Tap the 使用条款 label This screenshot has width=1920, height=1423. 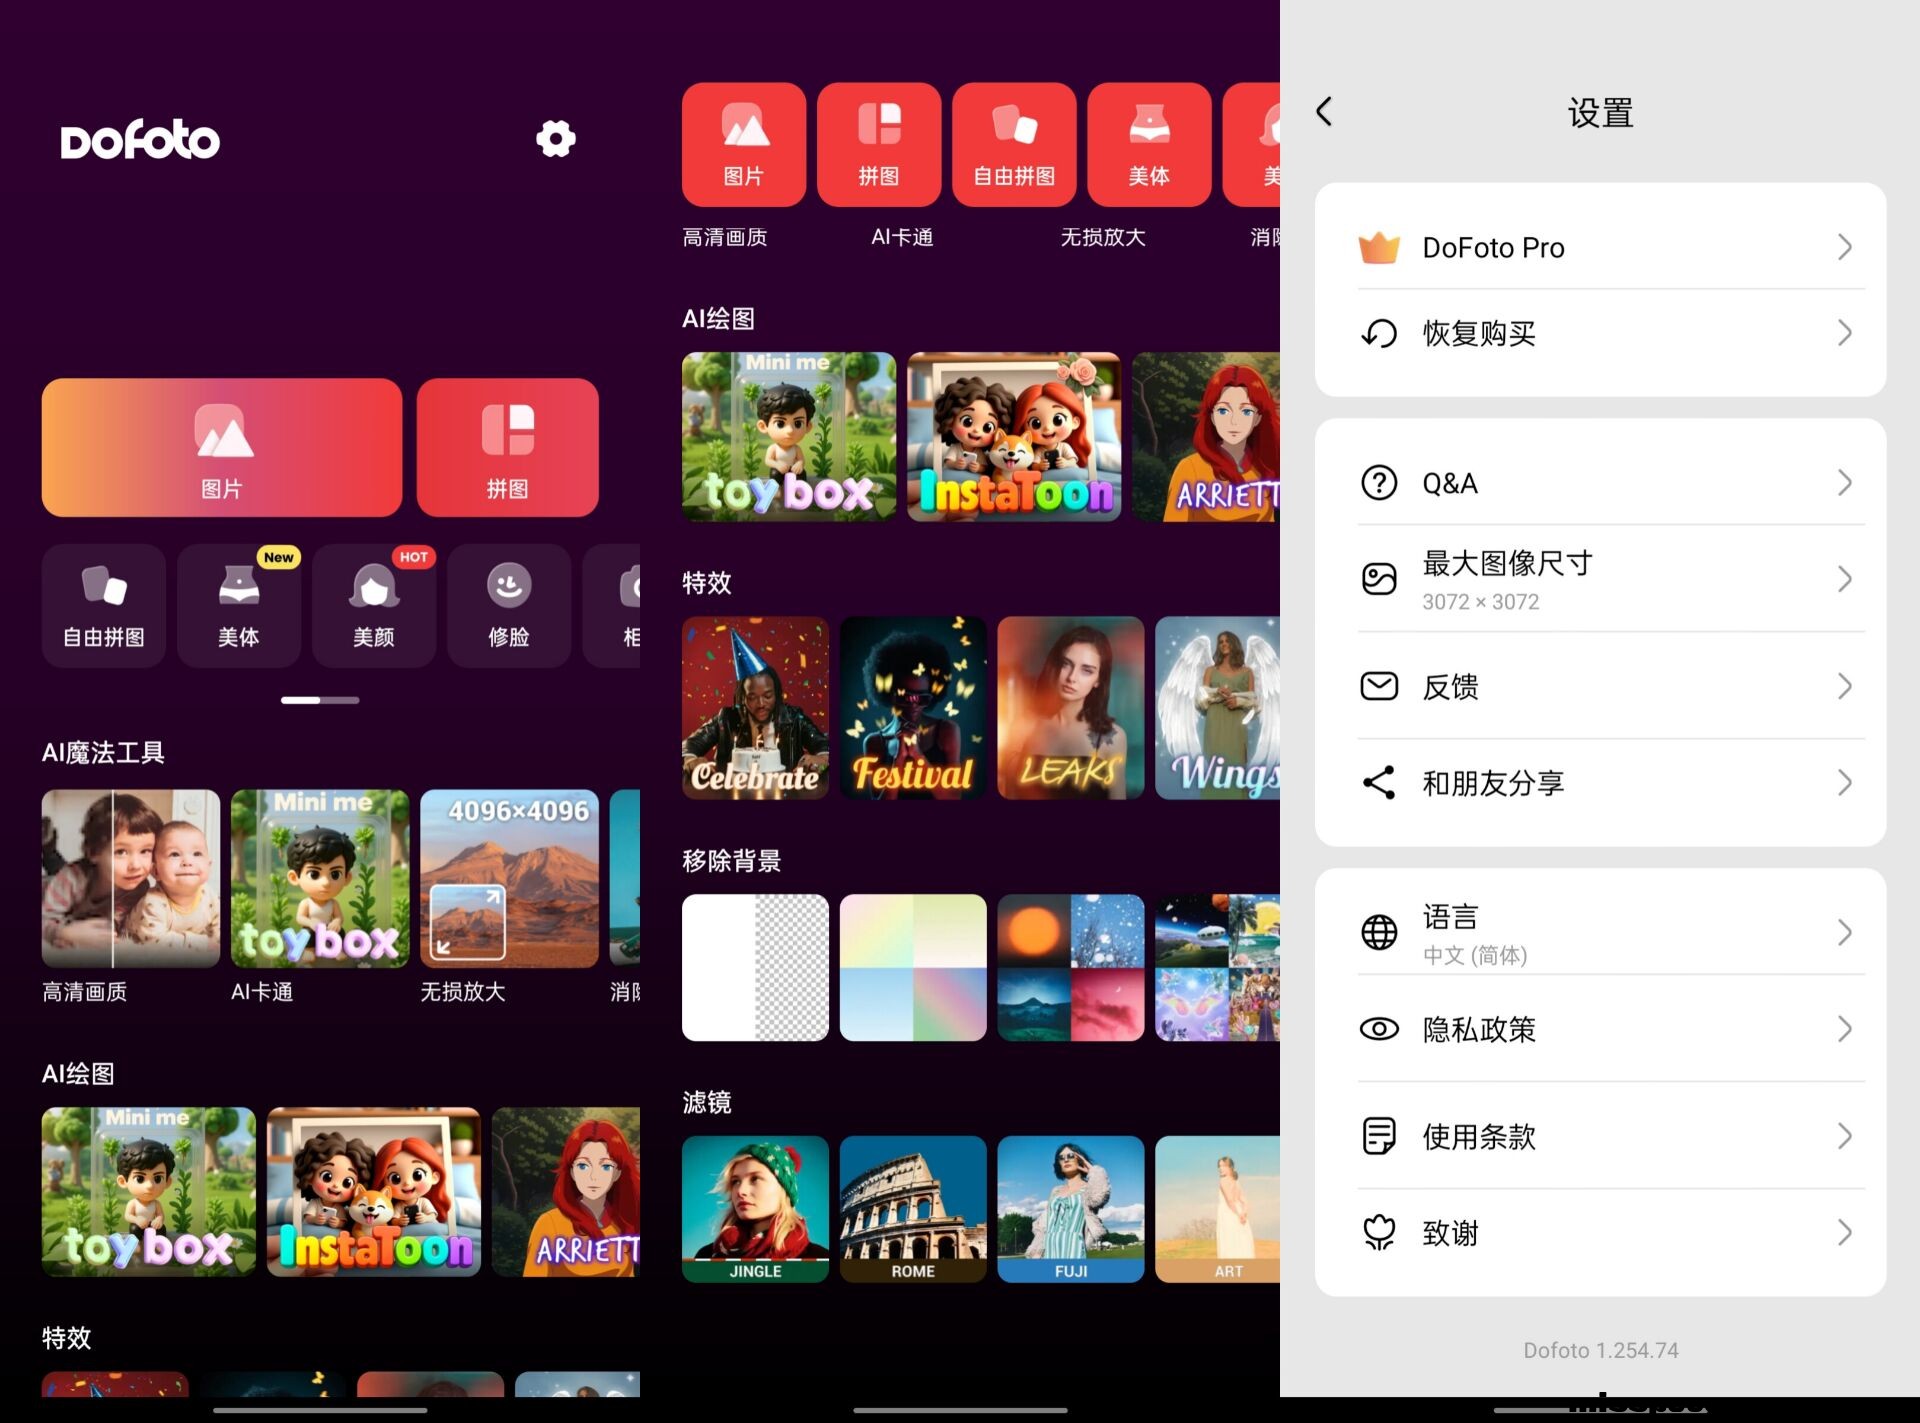pos(1479,1136)
